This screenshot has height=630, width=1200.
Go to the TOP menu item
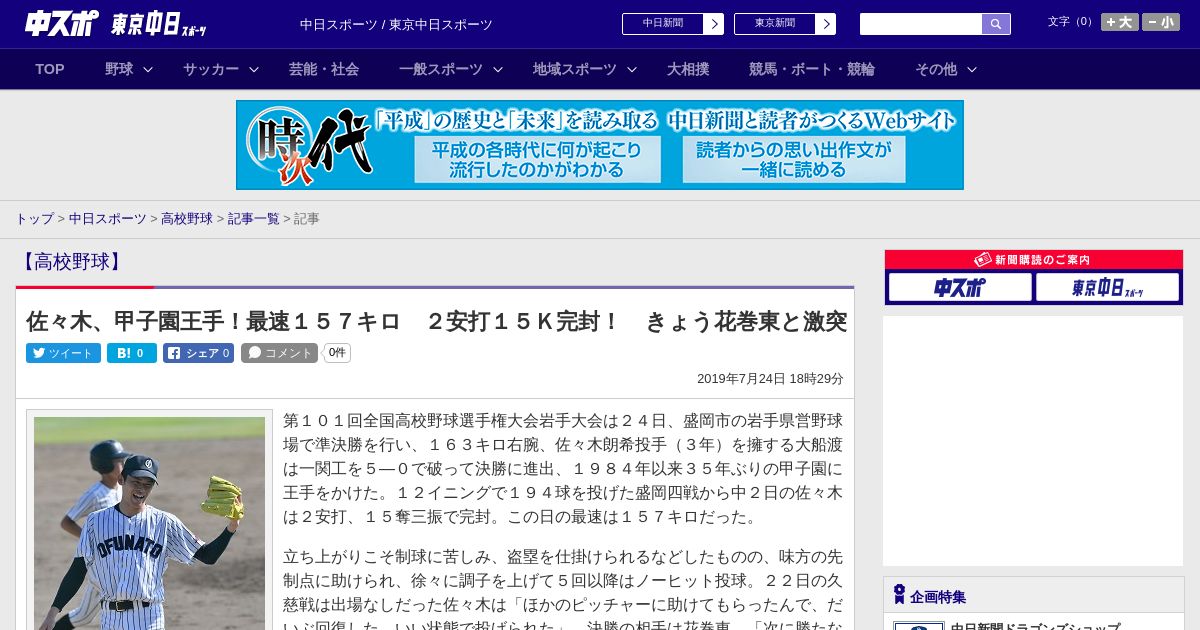click(50, 69)
